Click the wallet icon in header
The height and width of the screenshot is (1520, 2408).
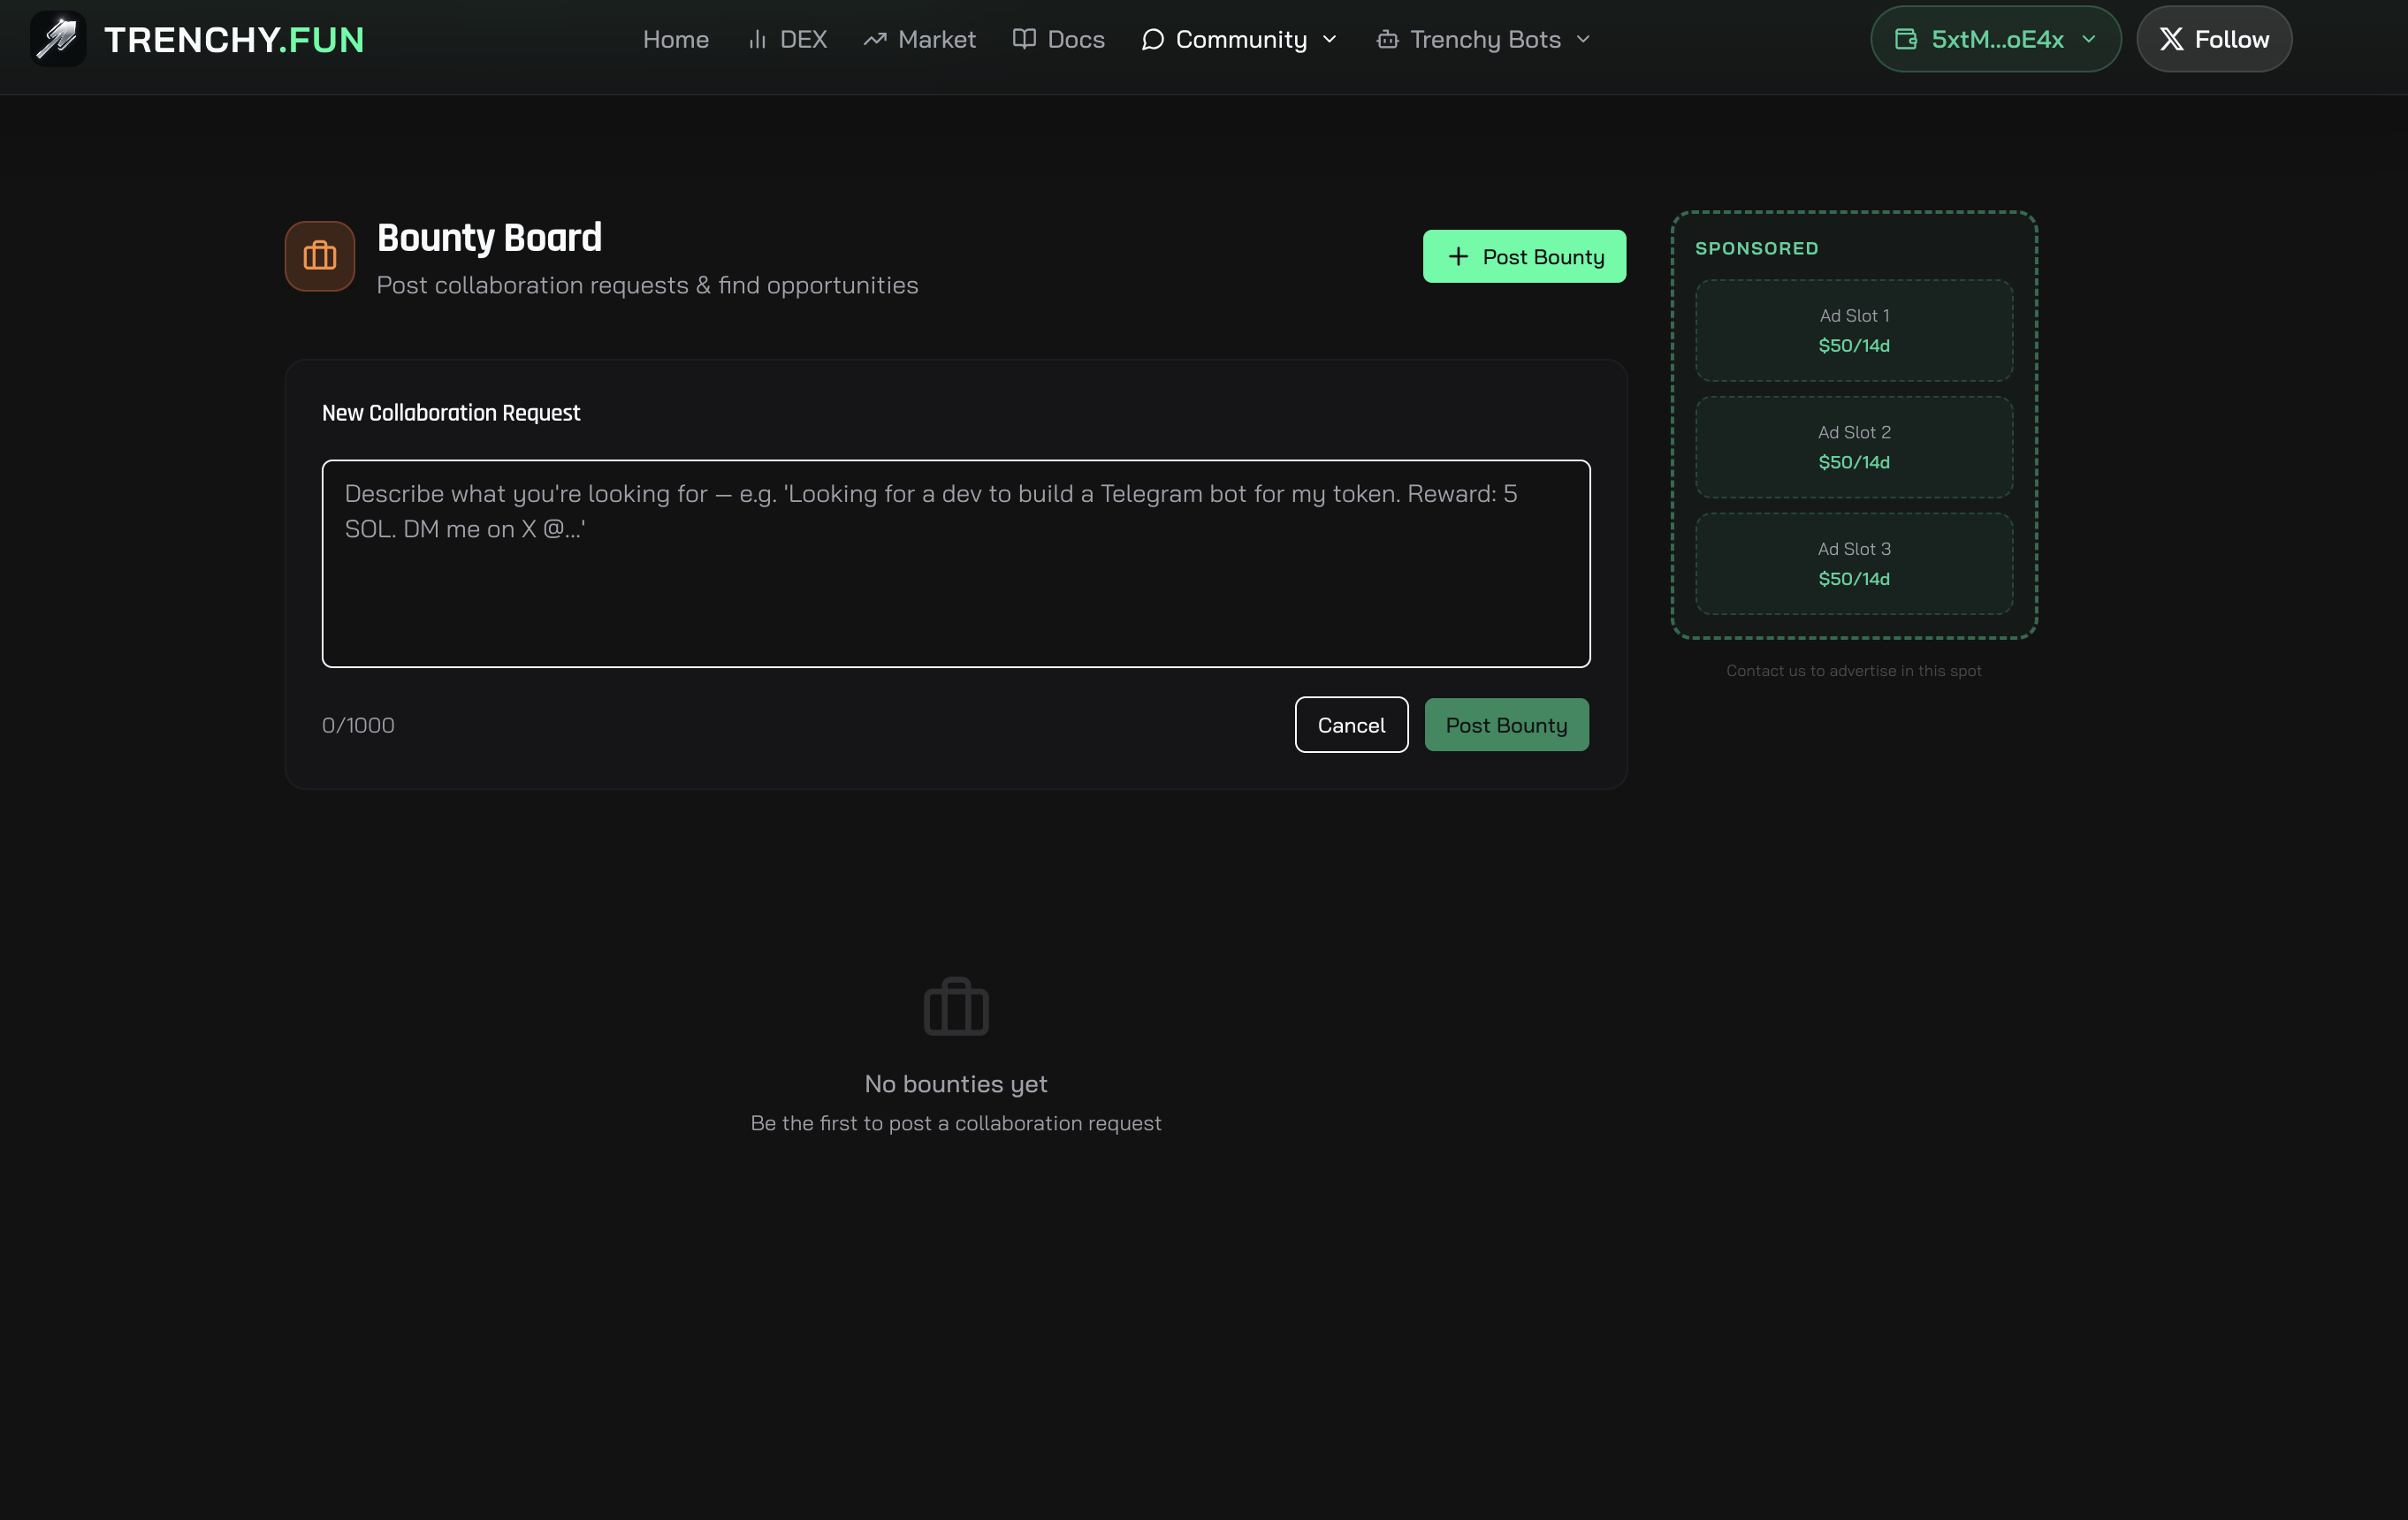(x=1906, y=39)
